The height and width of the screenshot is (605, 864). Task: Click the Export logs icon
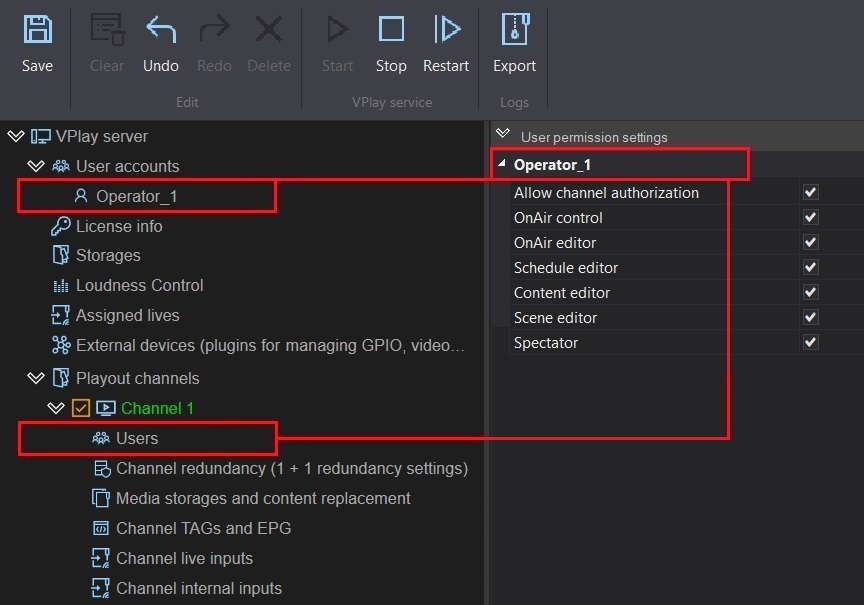coord(515,29)
